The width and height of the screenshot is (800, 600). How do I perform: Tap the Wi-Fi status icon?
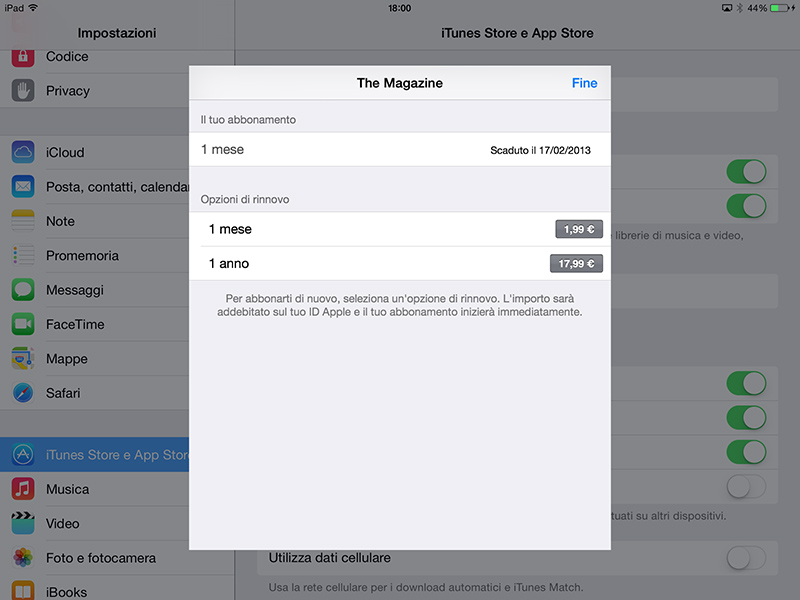[x=33, y=8]
